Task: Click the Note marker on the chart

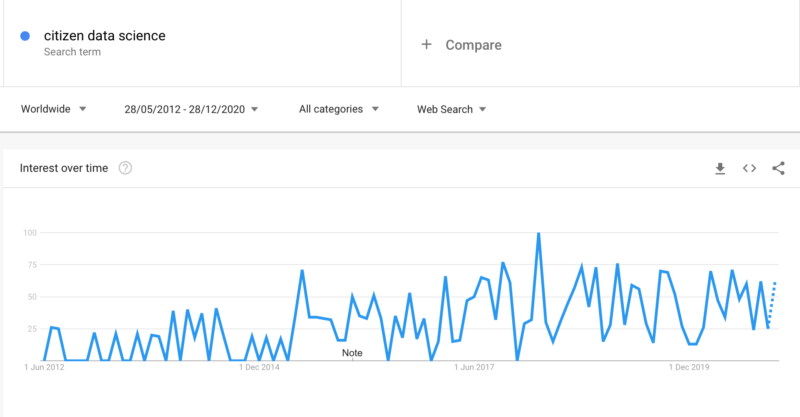Action: pos(352,353)
